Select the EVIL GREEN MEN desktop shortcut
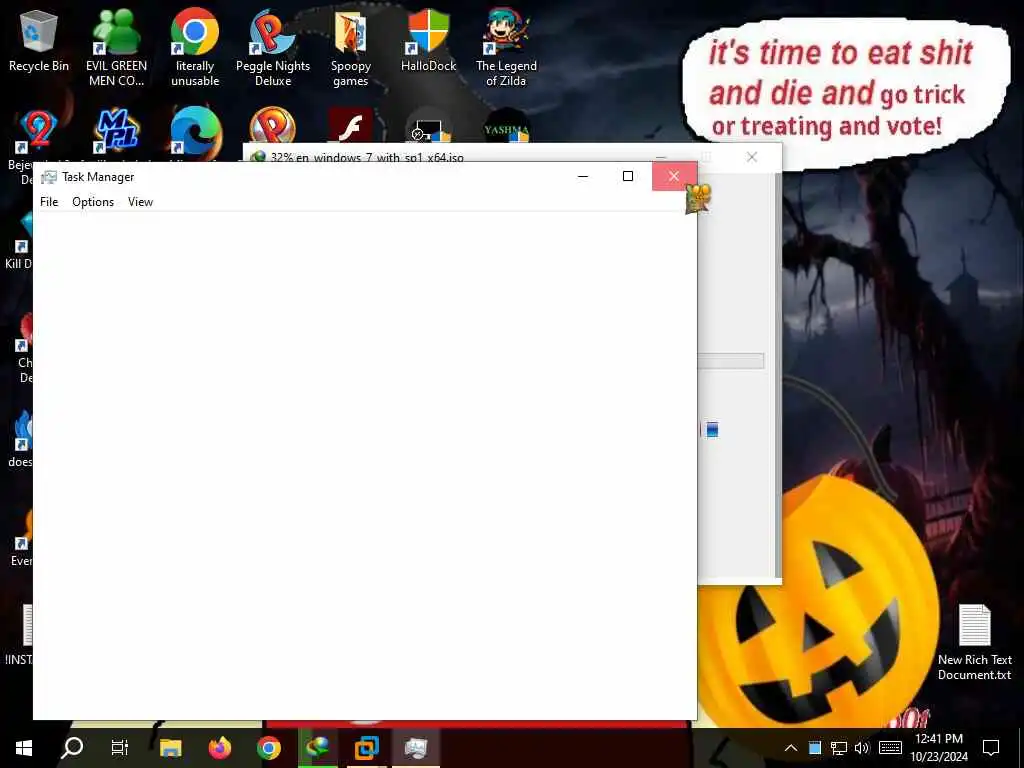This screenshot has width=1024, height=768. tap(116, 48)
